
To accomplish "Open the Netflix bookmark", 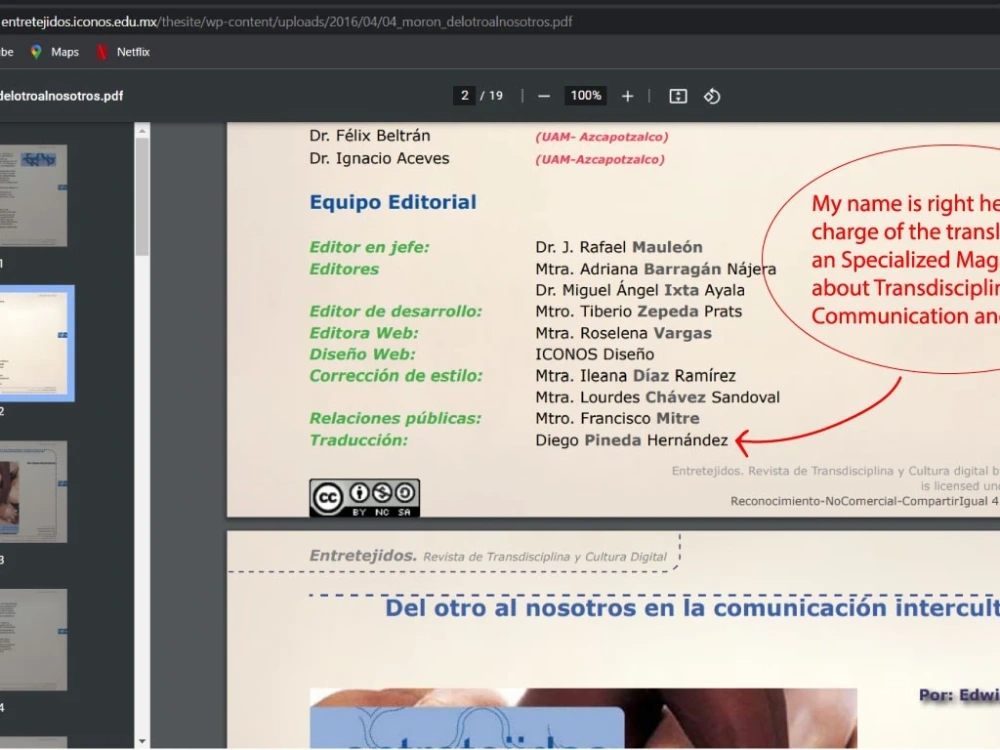I will click(x=123, y=52).
